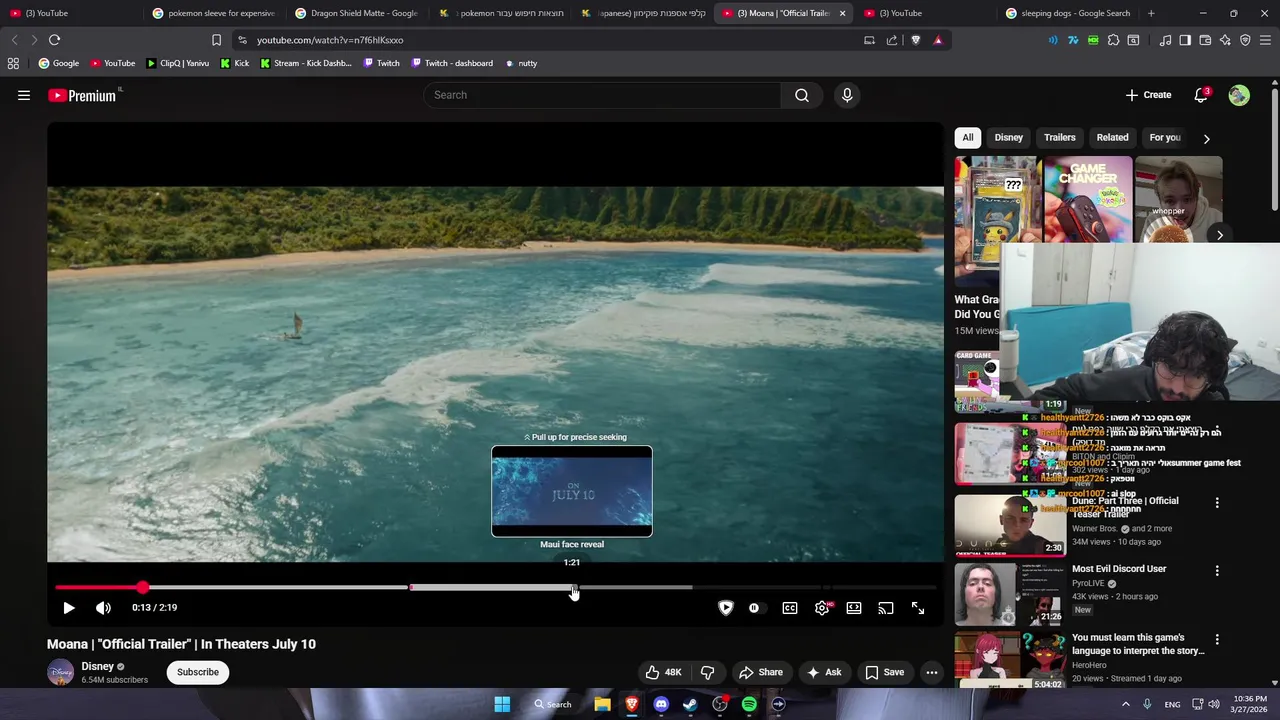Click the Disney channel avatar
Viewport: 1280px width, 720px height.
click(61, 672)
